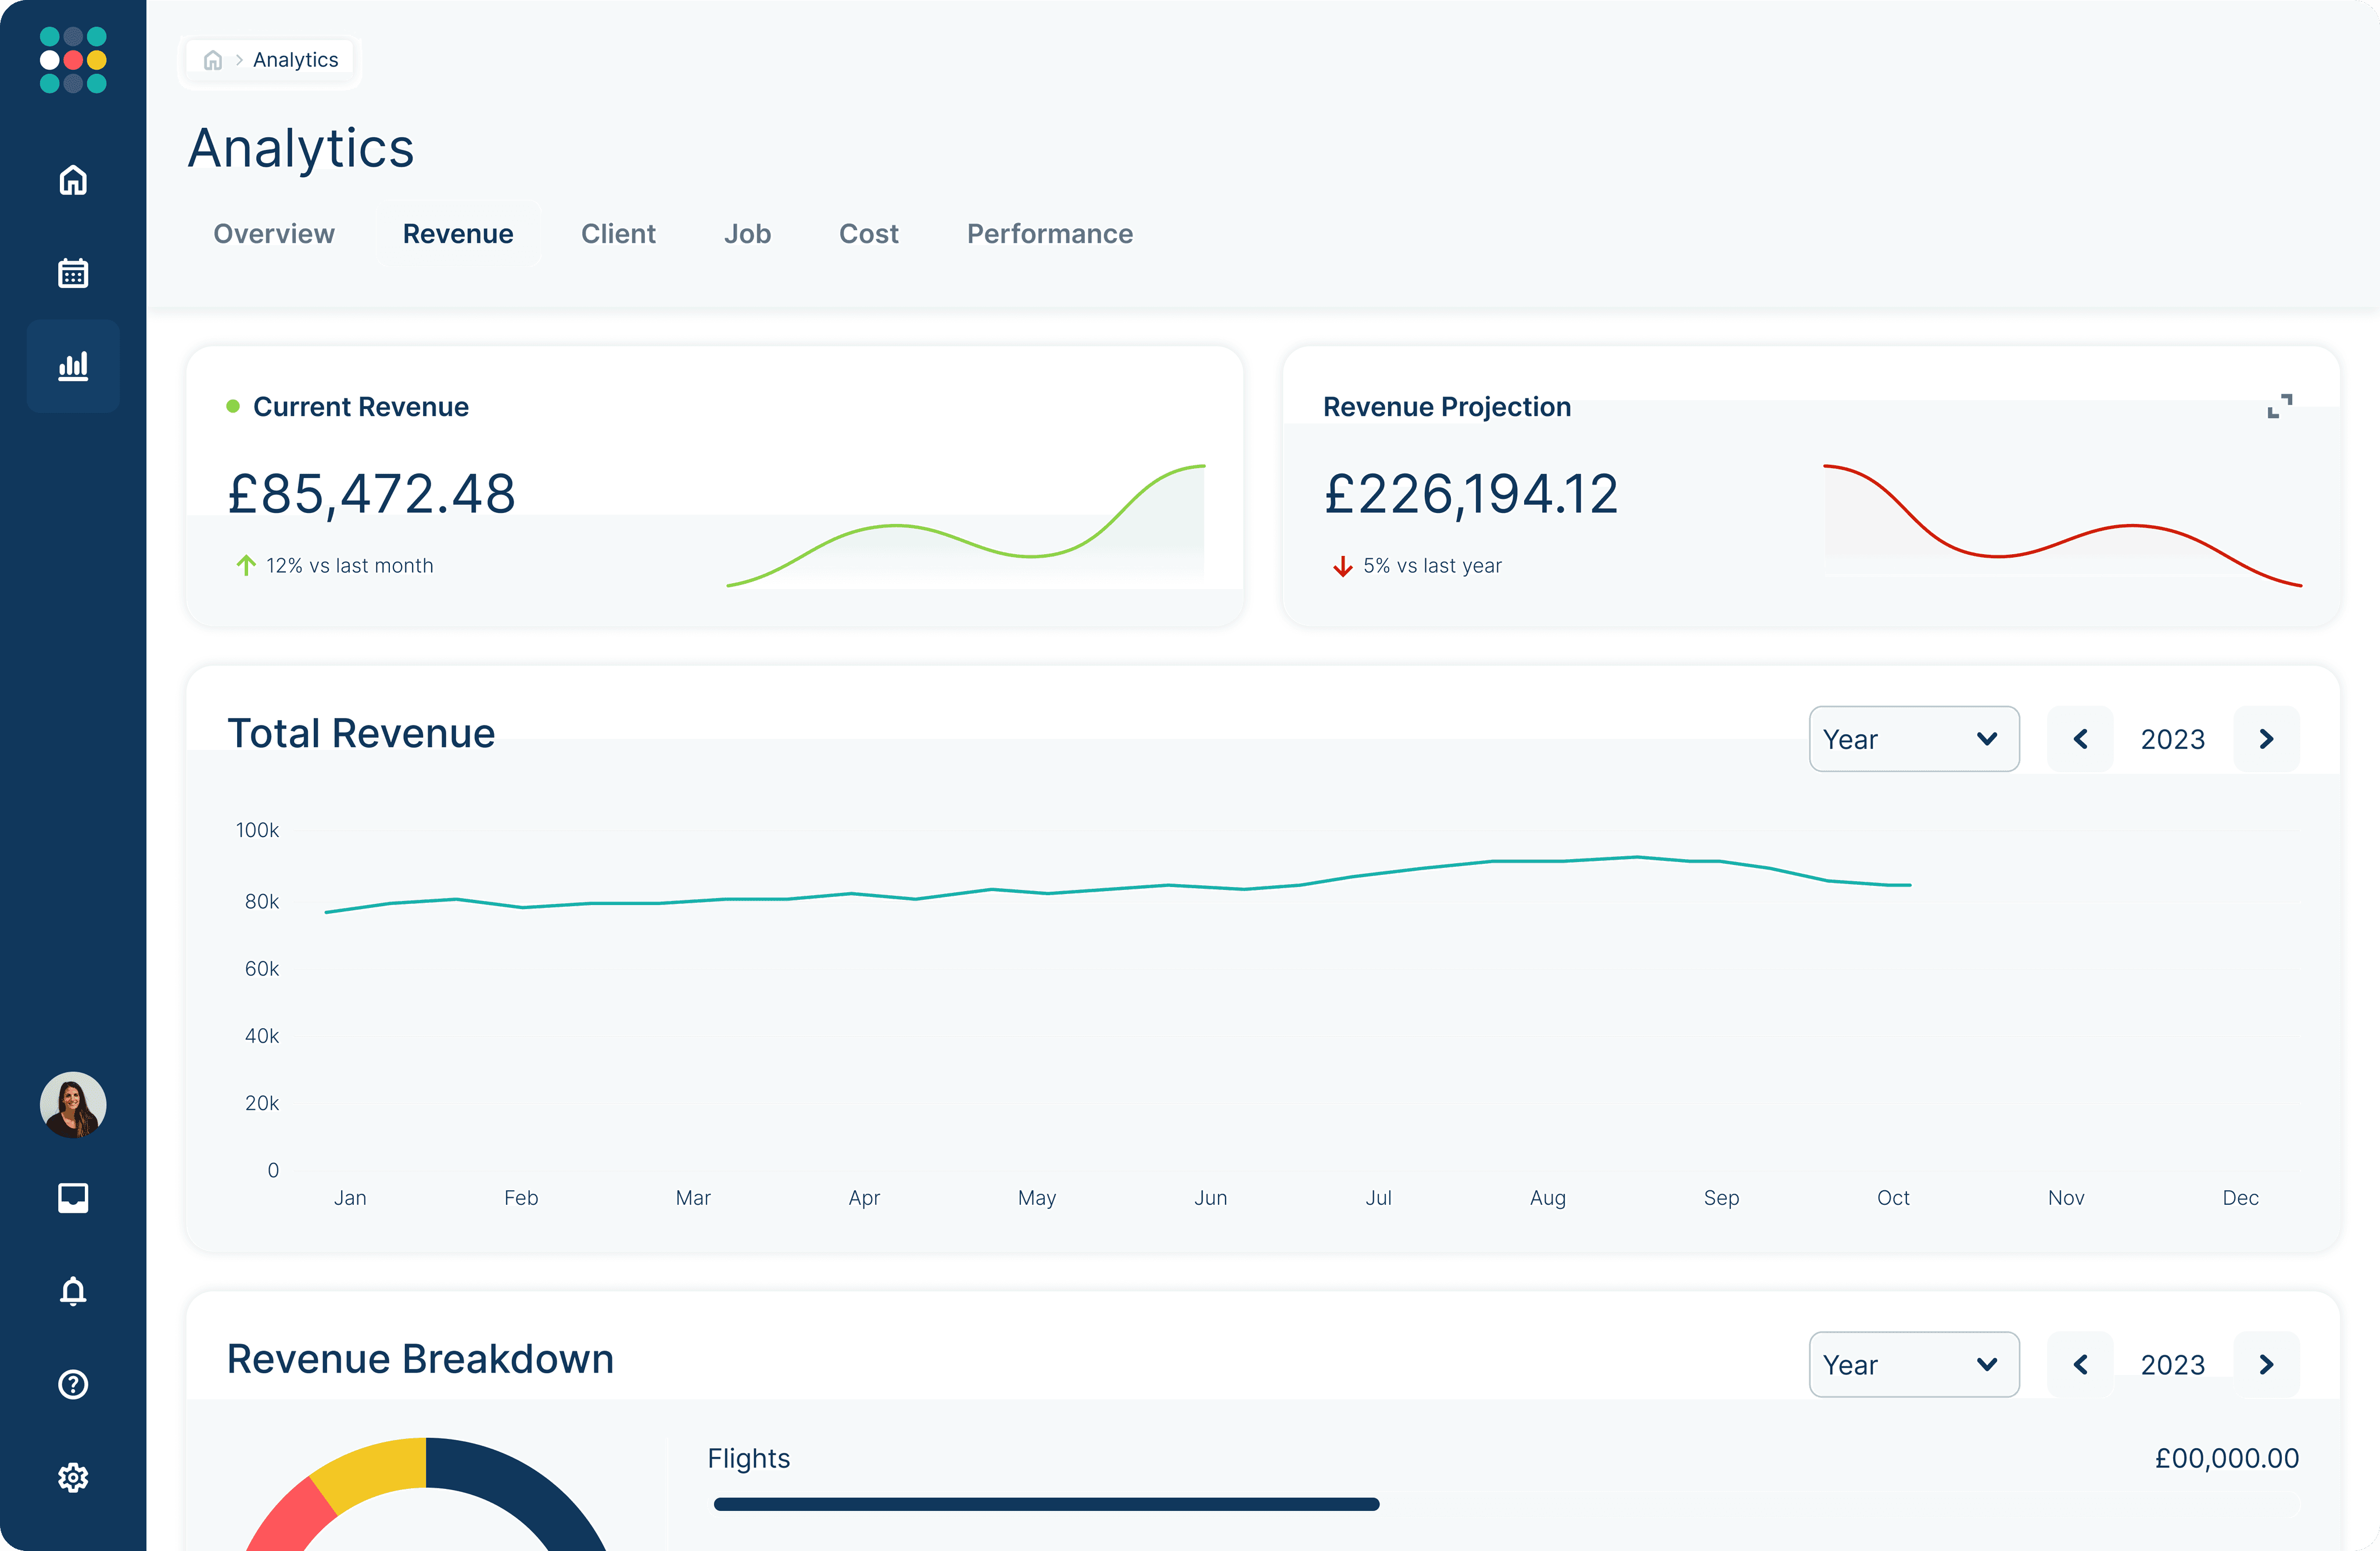Click the user profile avatar

point(73,1104)
